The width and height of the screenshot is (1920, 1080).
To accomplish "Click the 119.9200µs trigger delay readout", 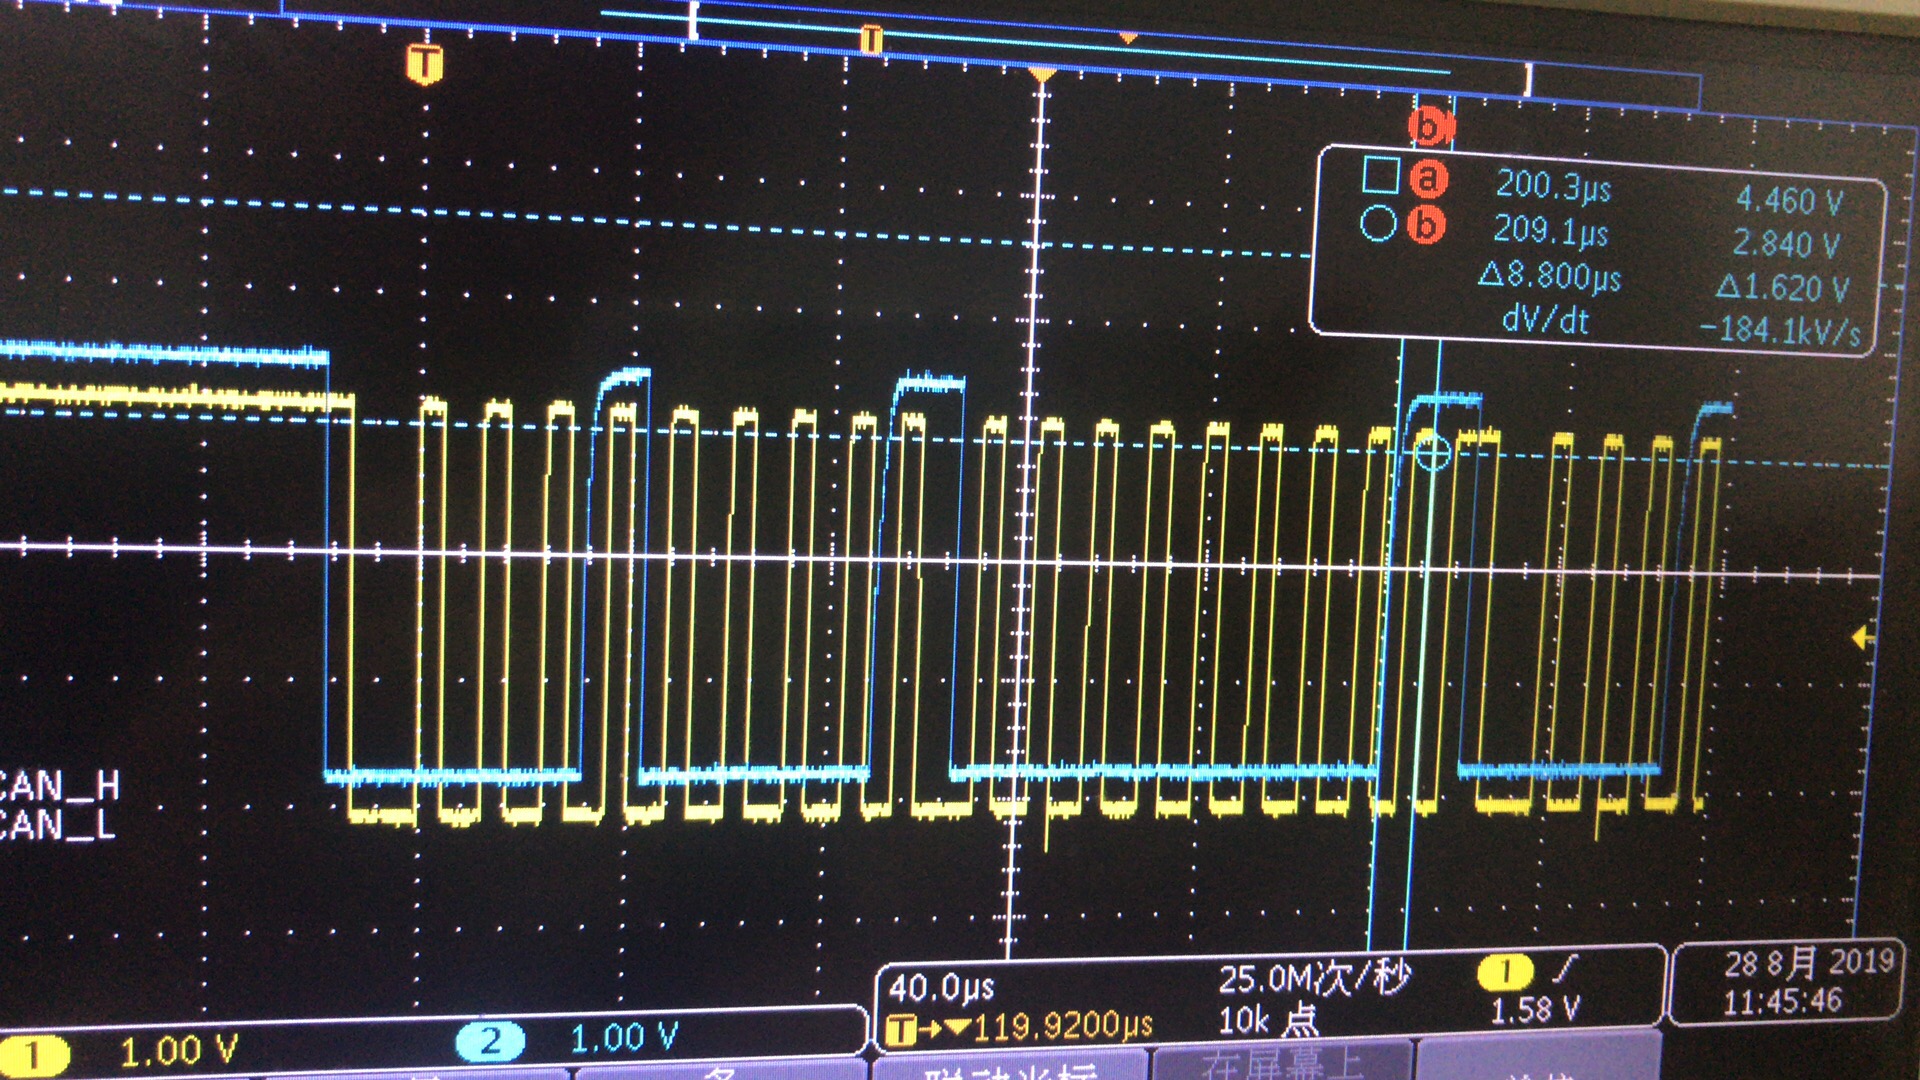I will (x=1062, y=1026).
